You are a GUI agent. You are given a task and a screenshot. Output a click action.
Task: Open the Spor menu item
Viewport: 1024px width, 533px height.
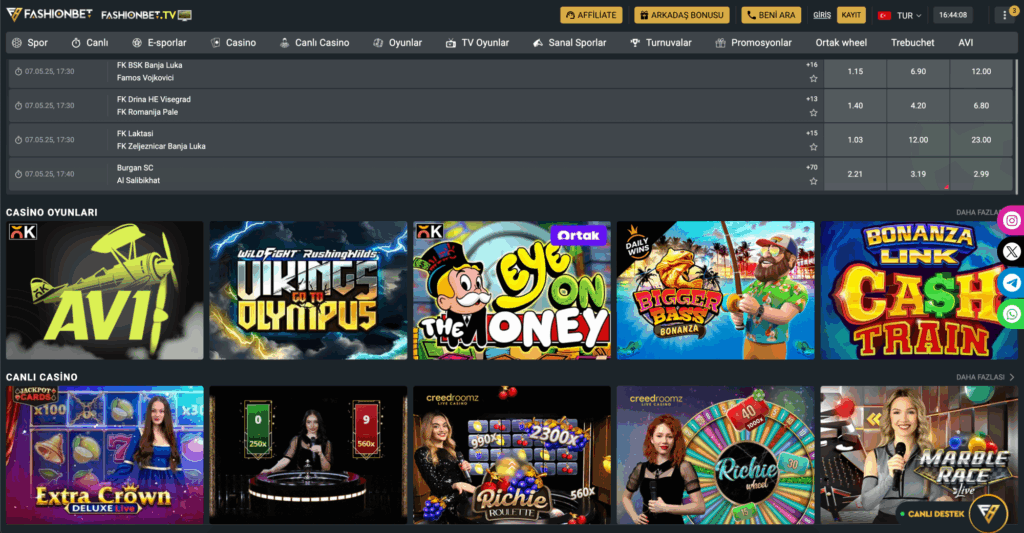coord(30,42)
